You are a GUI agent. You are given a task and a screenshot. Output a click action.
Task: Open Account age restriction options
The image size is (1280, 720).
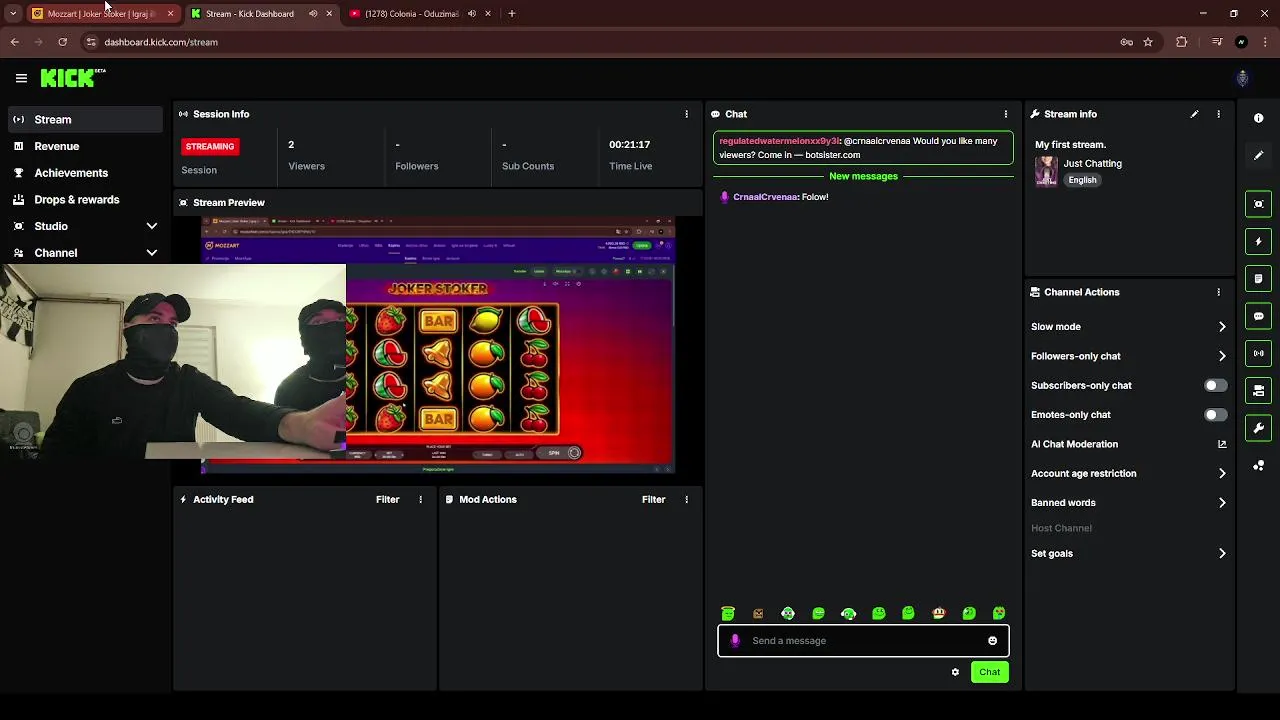tap(1128, 473)
